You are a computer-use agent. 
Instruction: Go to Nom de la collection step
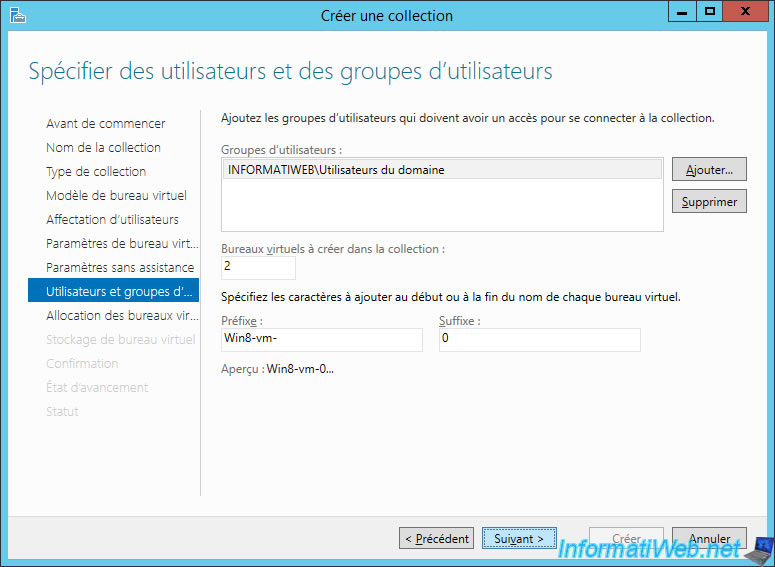(x=103, y=147)
